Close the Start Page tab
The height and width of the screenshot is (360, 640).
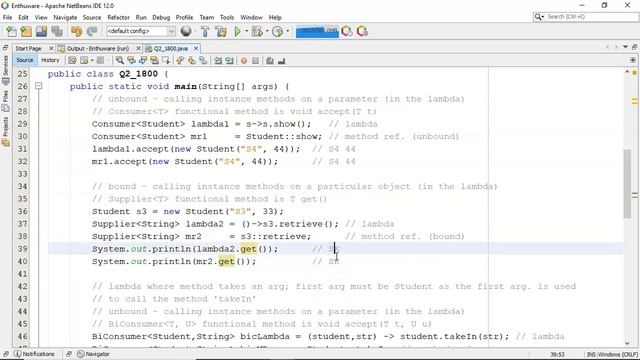click(51, 49)
